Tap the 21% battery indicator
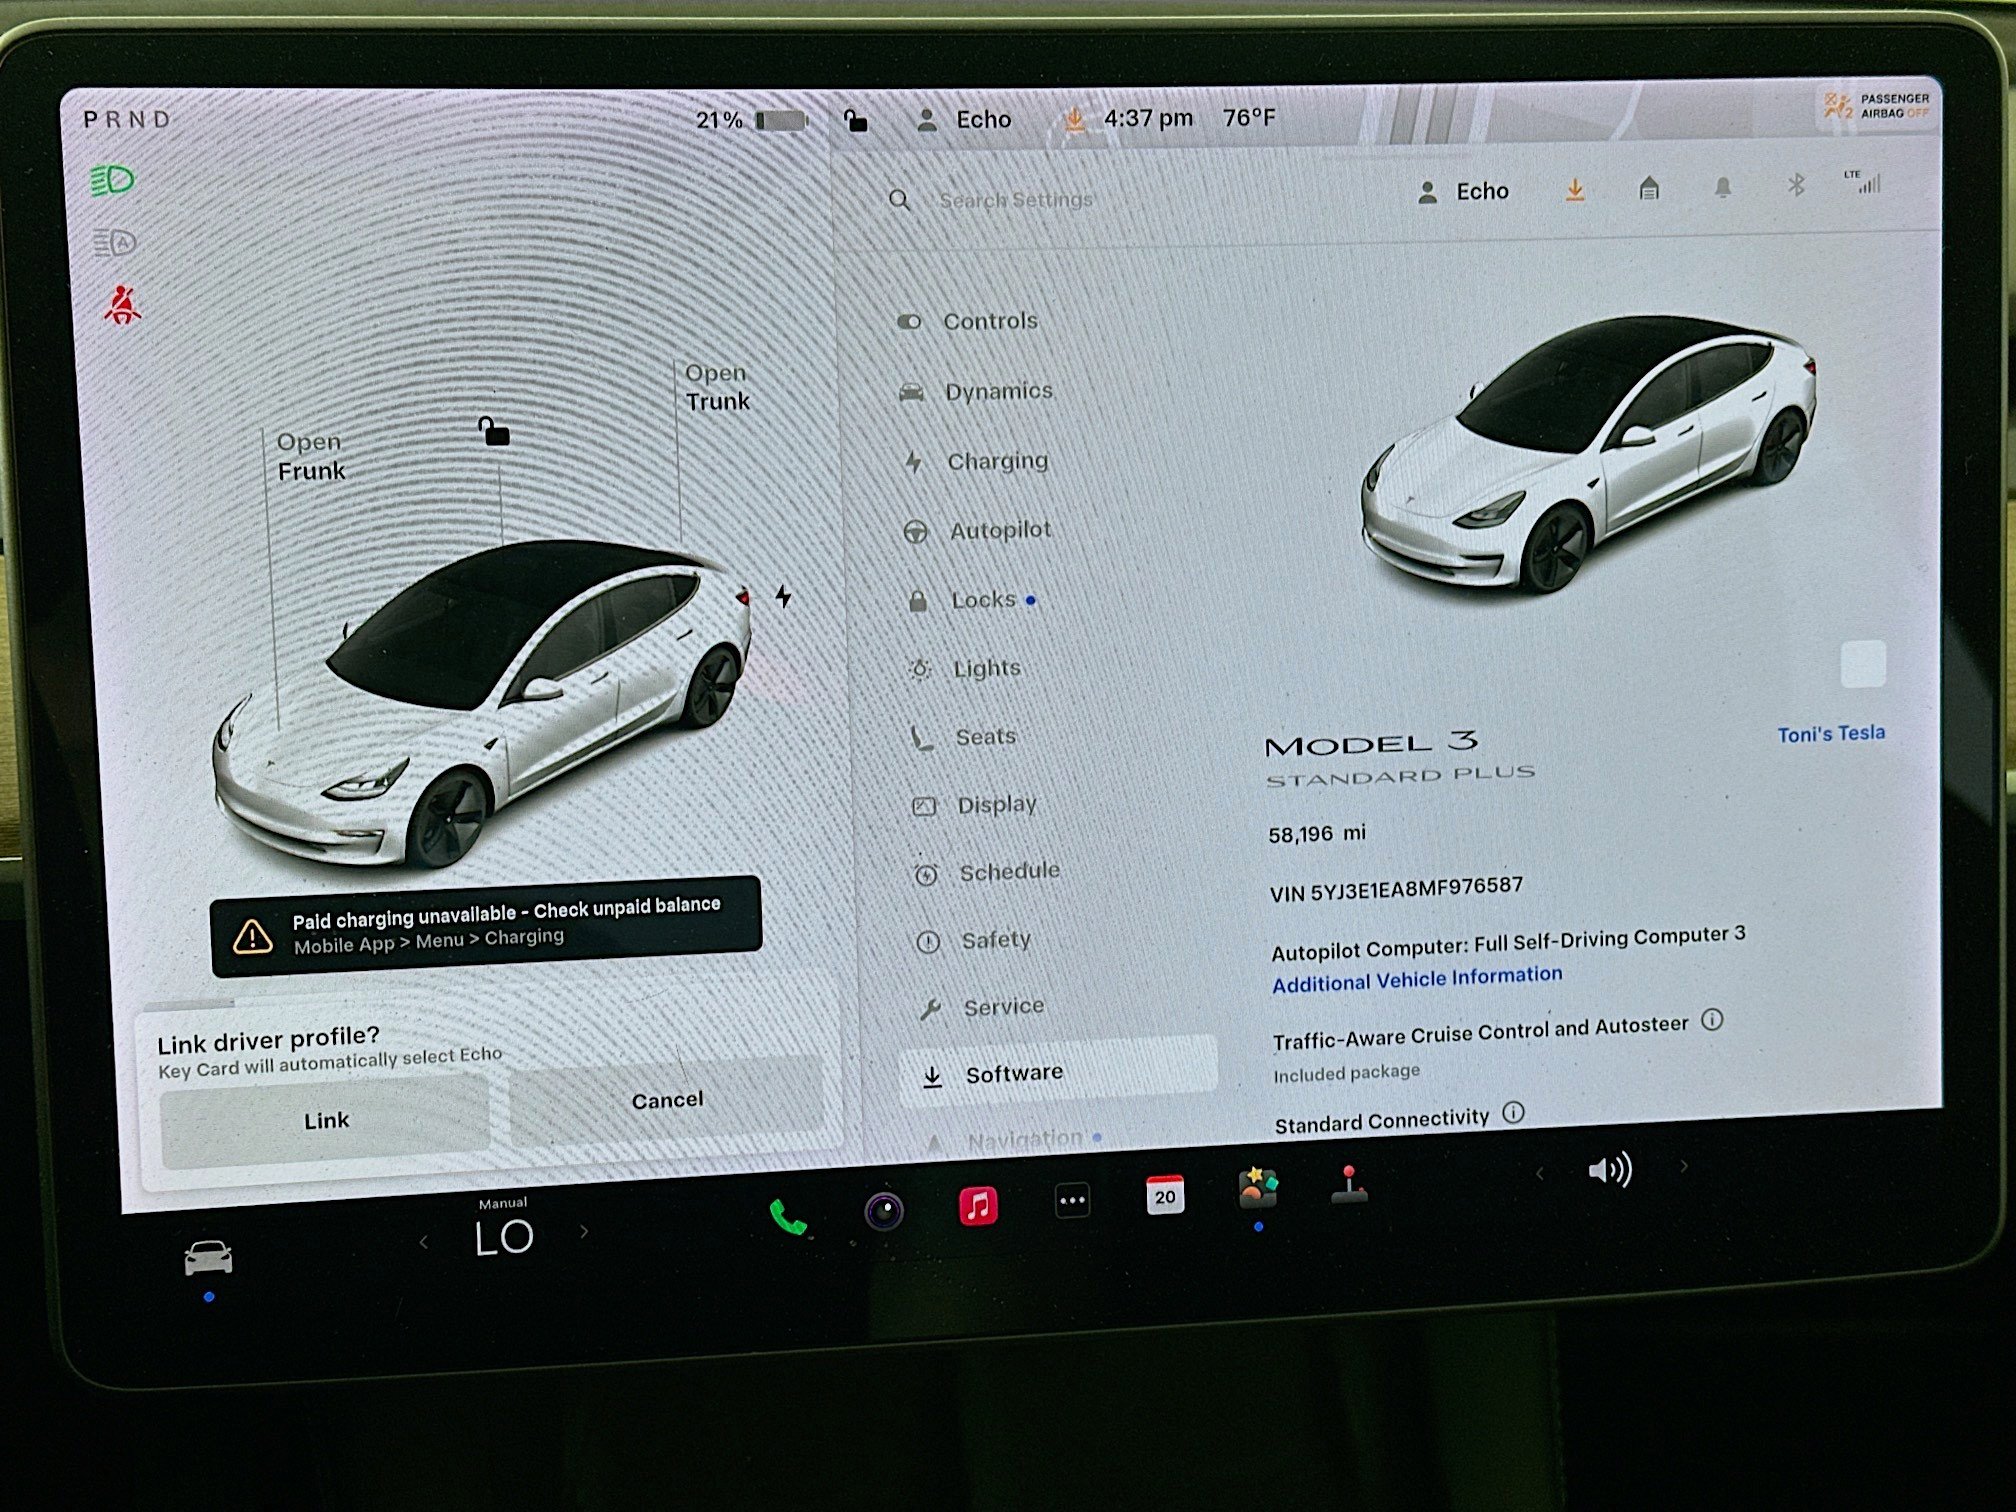 click(752, 121)
